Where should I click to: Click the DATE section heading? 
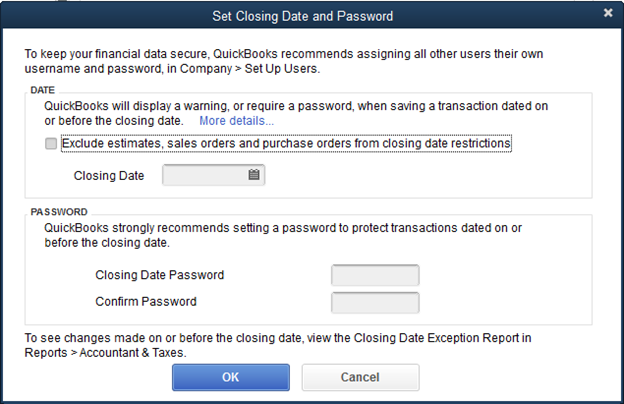click(x=44, y=90)
